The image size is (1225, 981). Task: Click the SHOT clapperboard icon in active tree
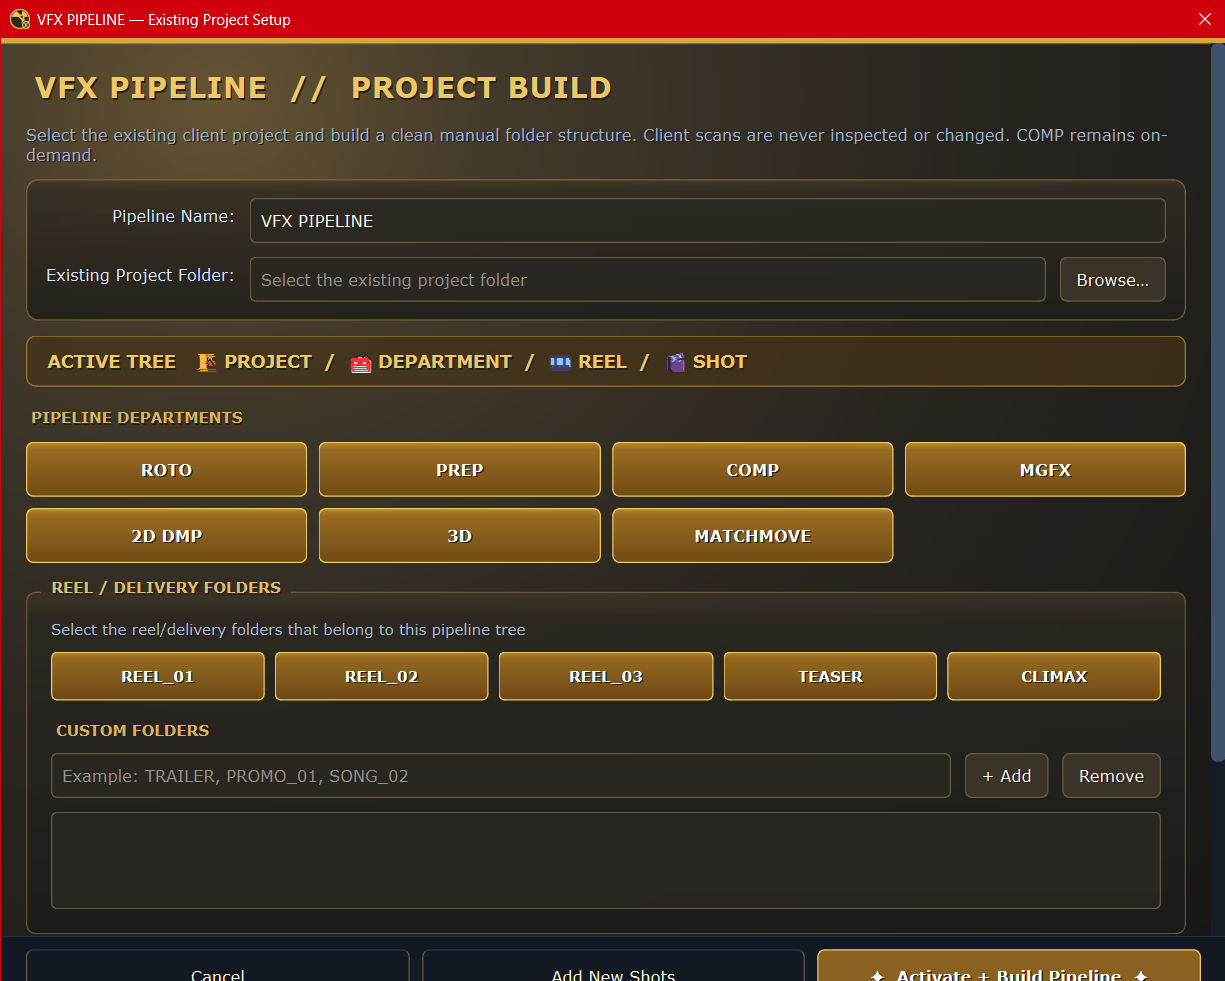tap(677, 362)
